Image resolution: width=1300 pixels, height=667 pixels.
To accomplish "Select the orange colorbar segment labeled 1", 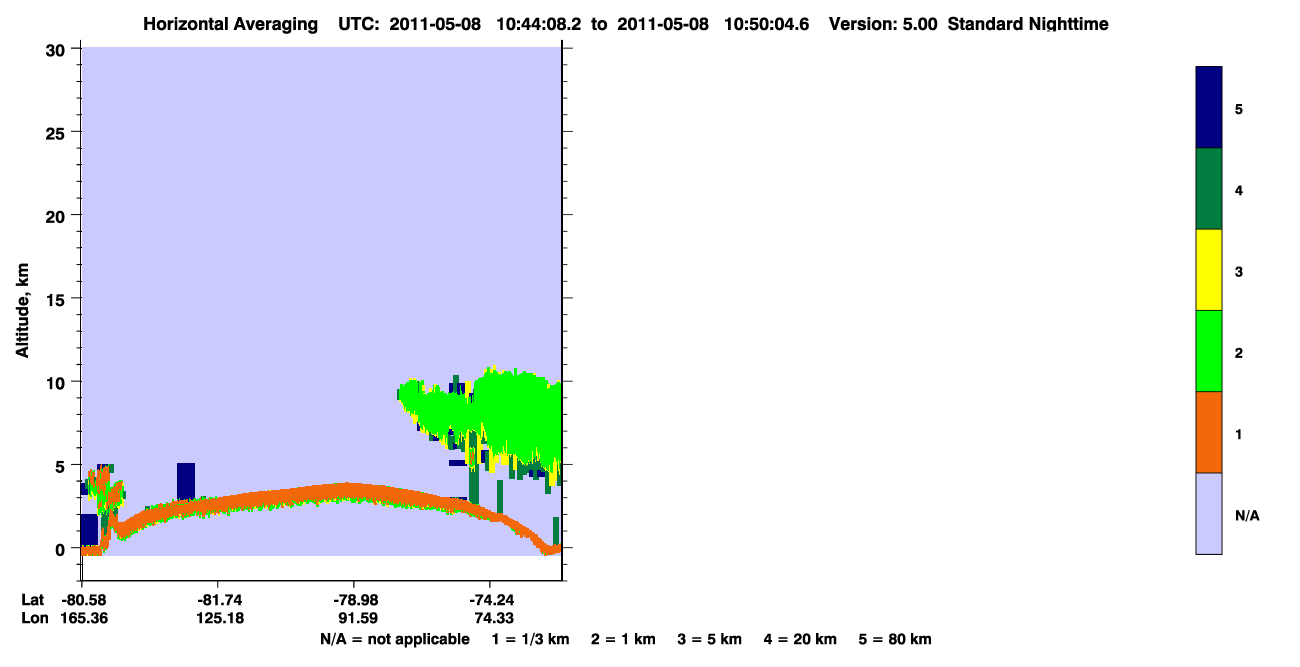I will click(1209, 432).
